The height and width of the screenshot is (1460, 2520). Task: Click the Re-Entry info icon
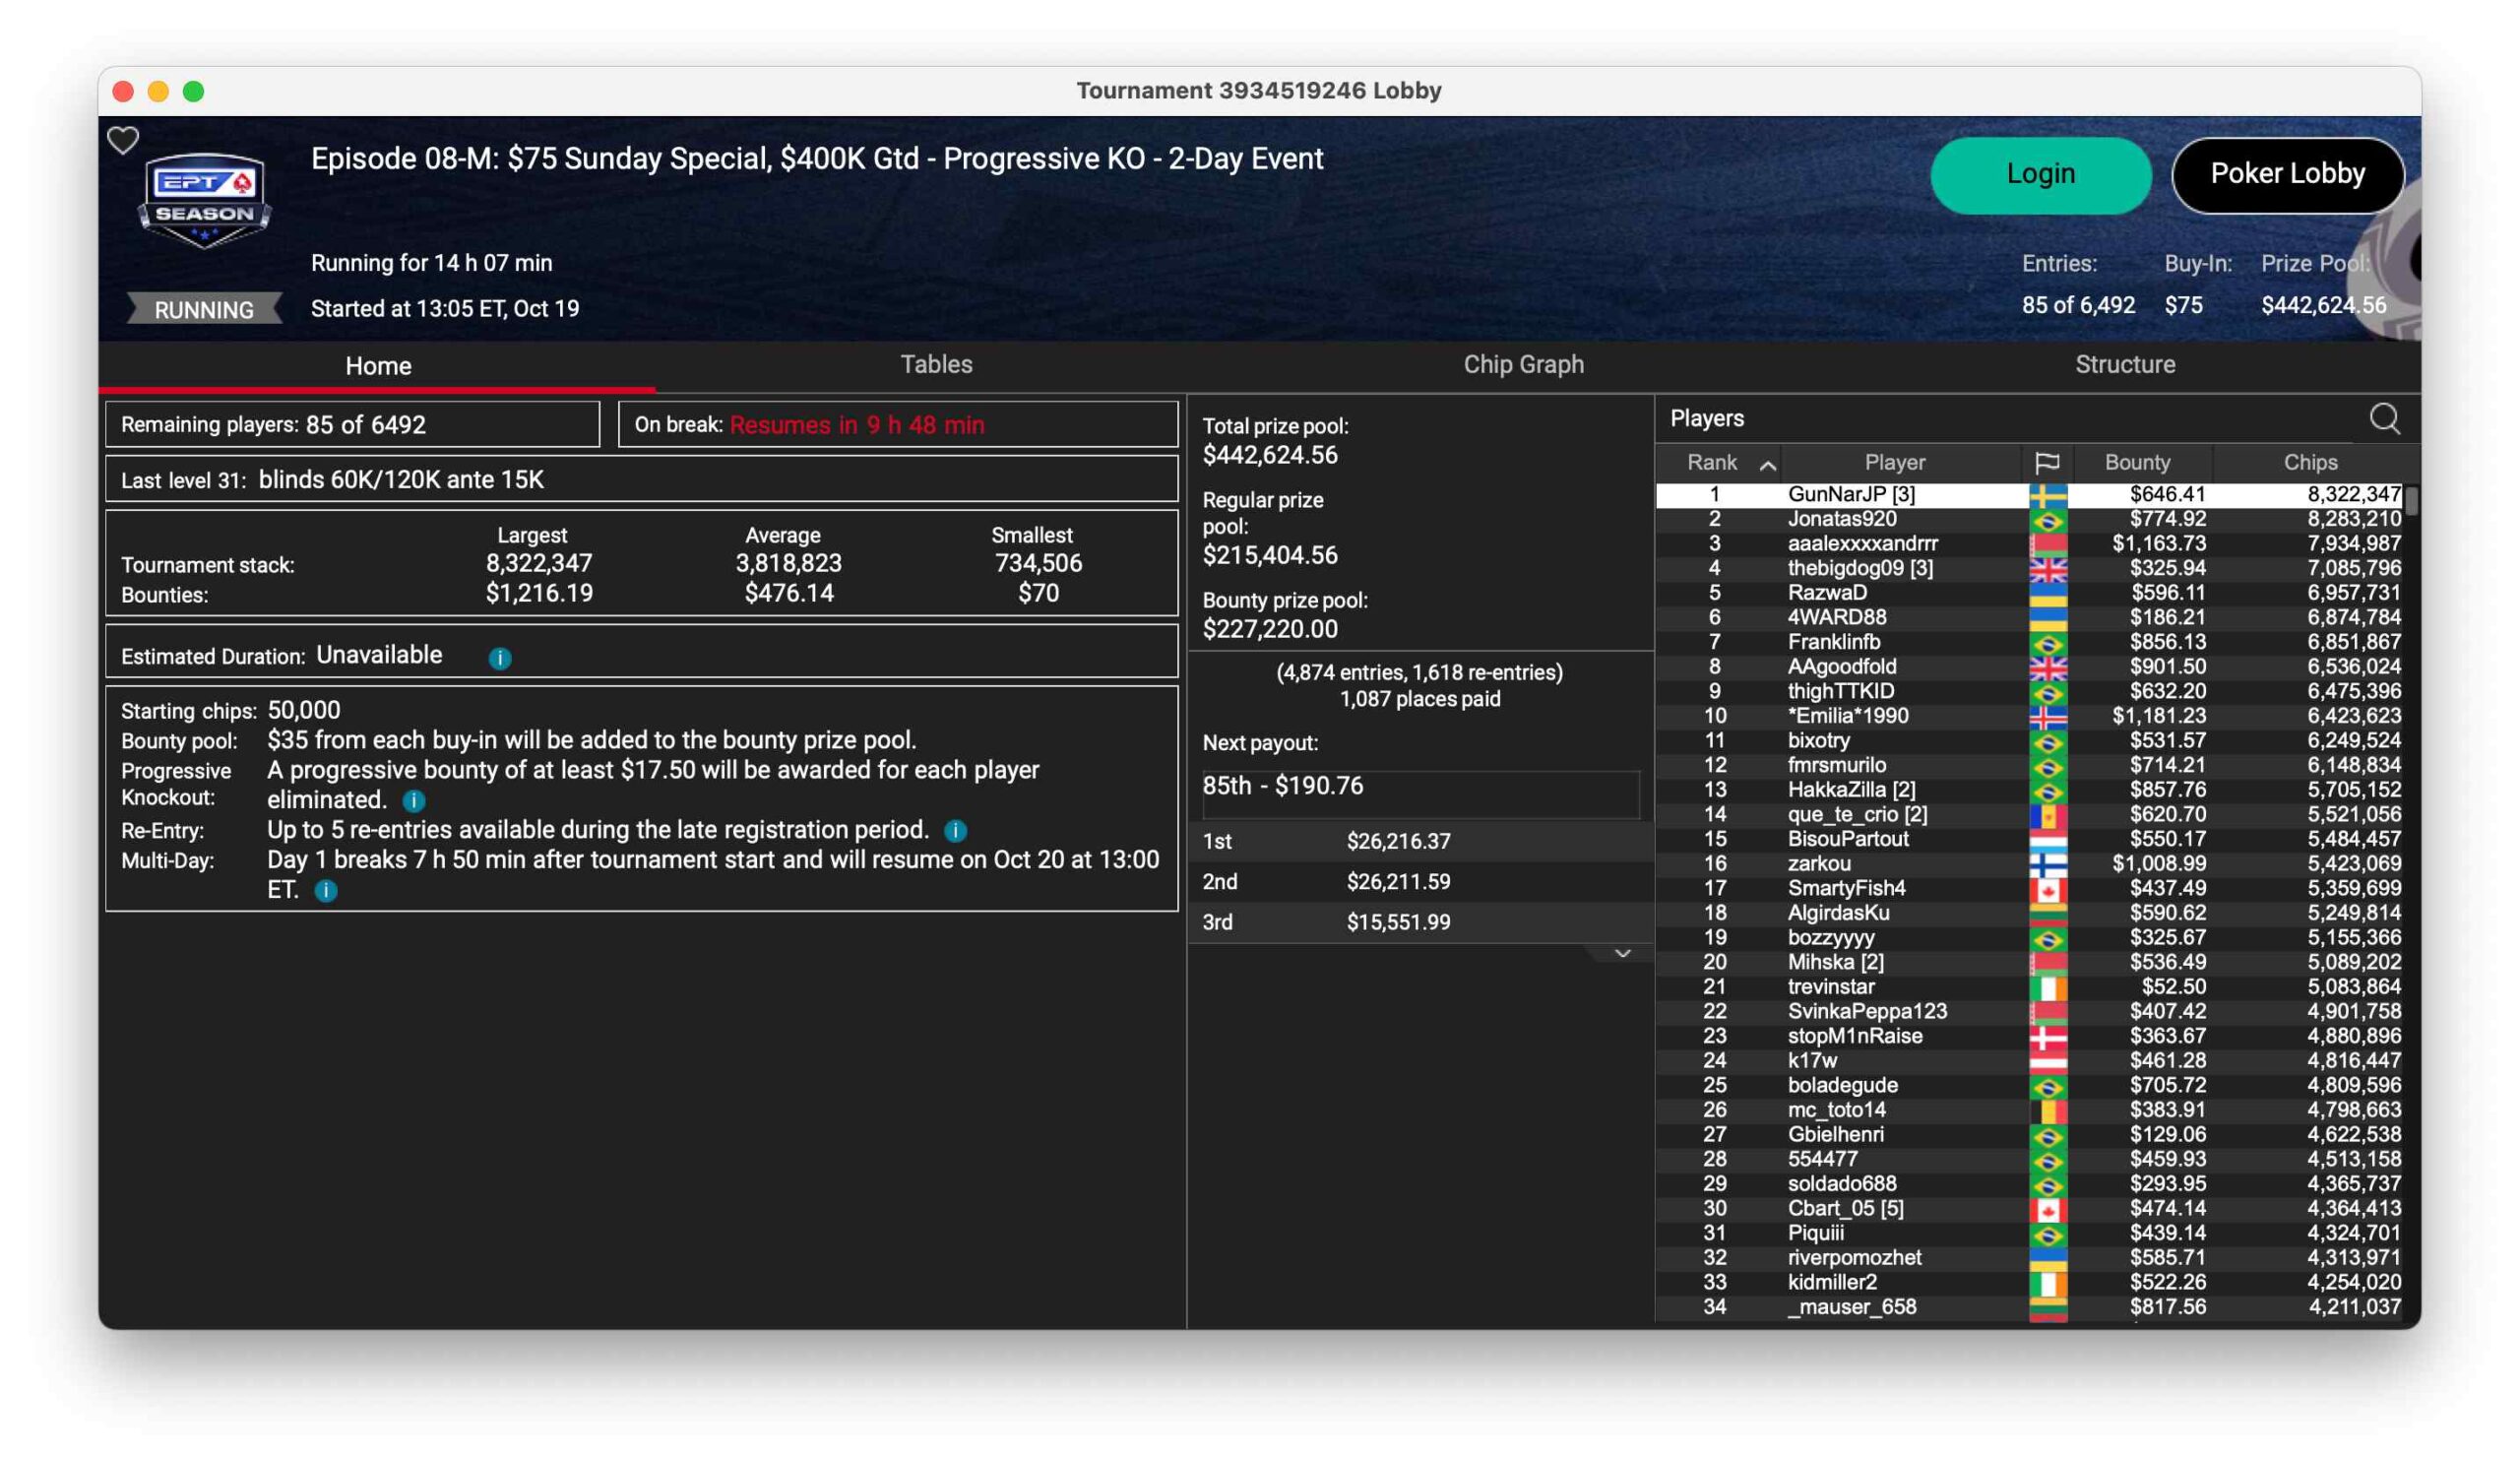[955, 831]
